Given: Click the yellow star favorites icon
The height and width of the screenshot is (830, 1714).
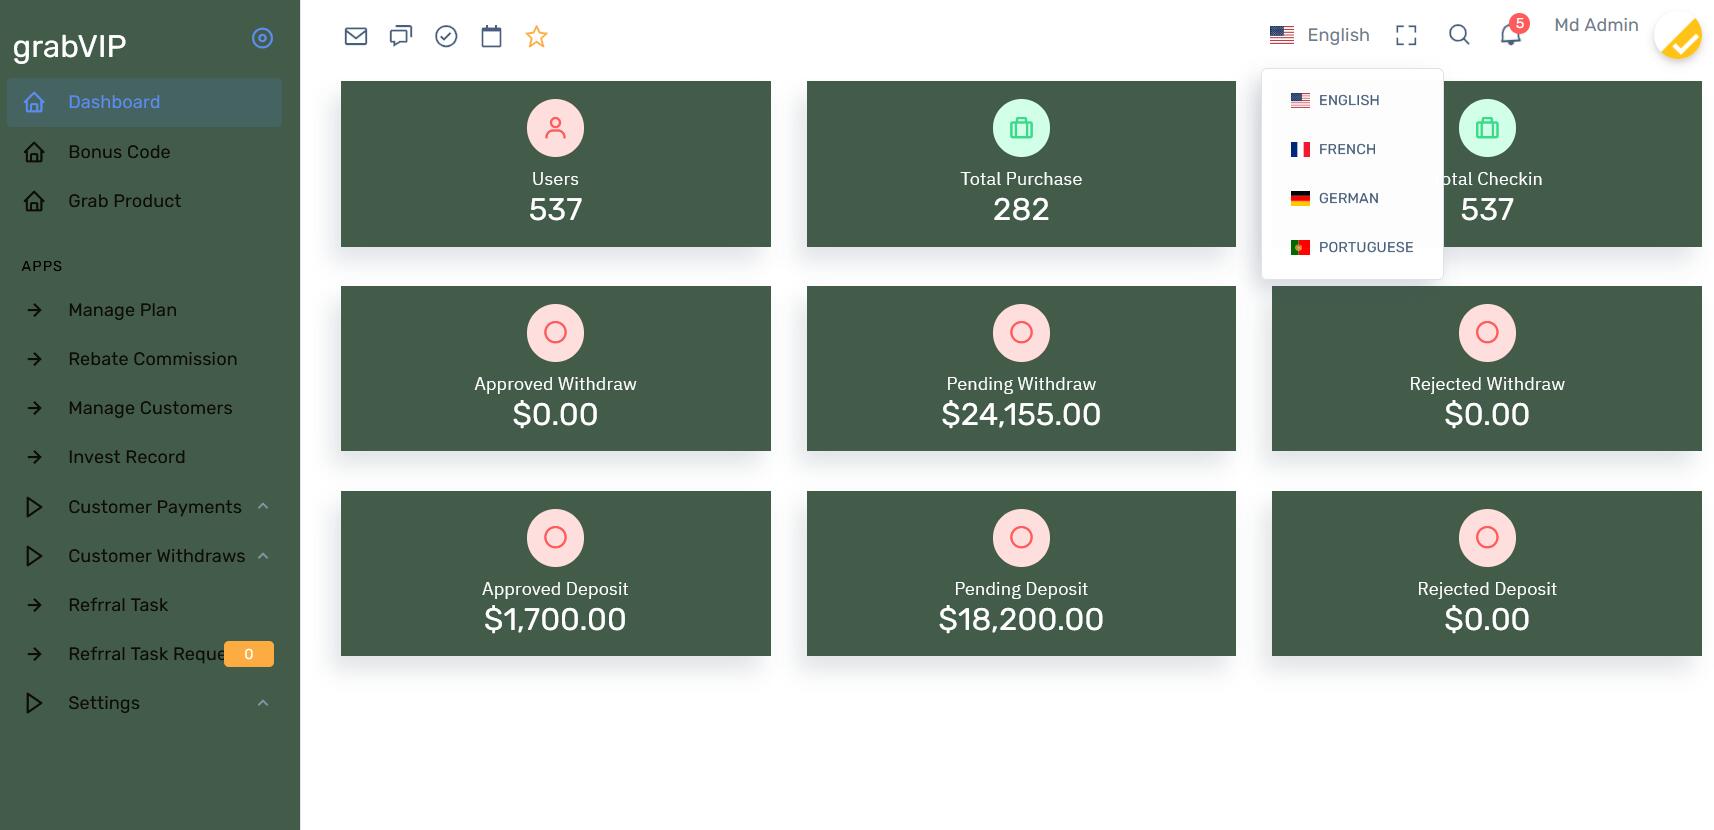Looking at the screenshot, I should pos(537,37).
